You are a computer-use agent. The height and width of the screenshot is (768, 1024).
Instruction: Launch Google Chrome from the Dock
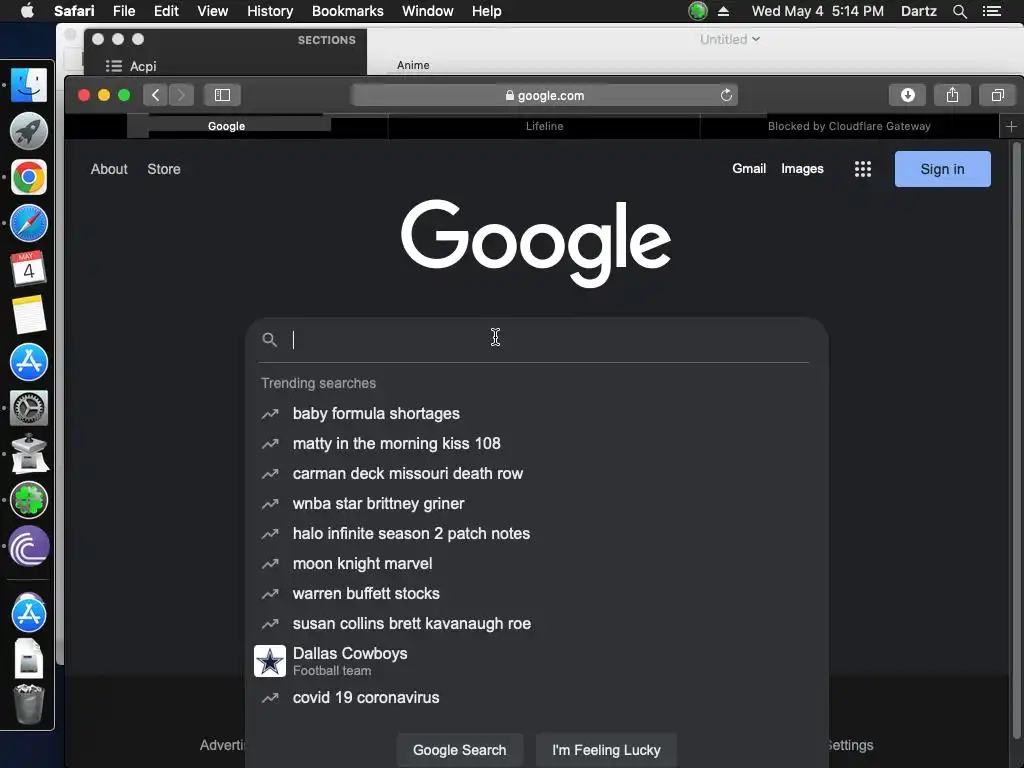pyautogui.click(x=29, y=177)
